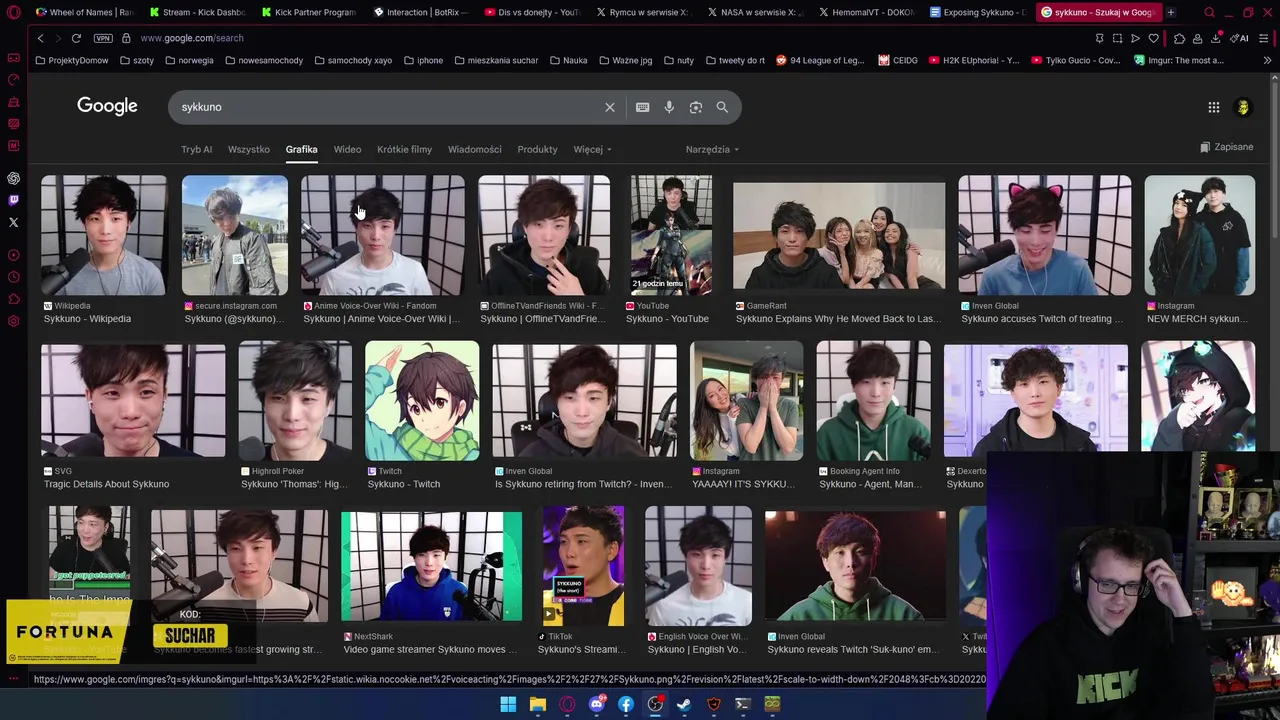Open GameRant group photo thumbnail
The image size is (1280, 720).
(838, 236)
